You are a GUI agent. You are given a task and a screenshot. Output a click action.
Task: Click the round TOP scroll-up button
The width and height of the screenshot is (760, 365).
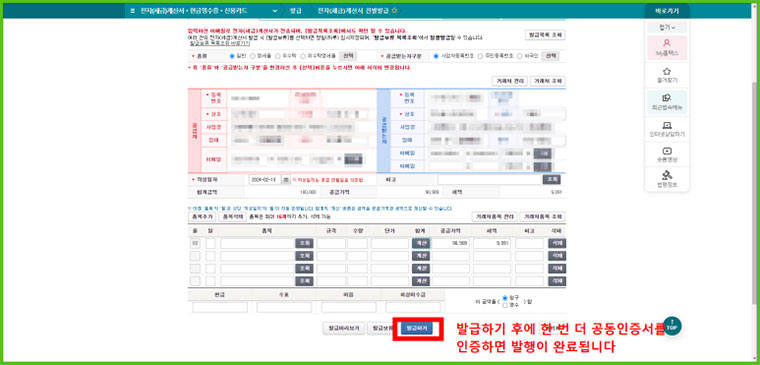click(672, 326)
